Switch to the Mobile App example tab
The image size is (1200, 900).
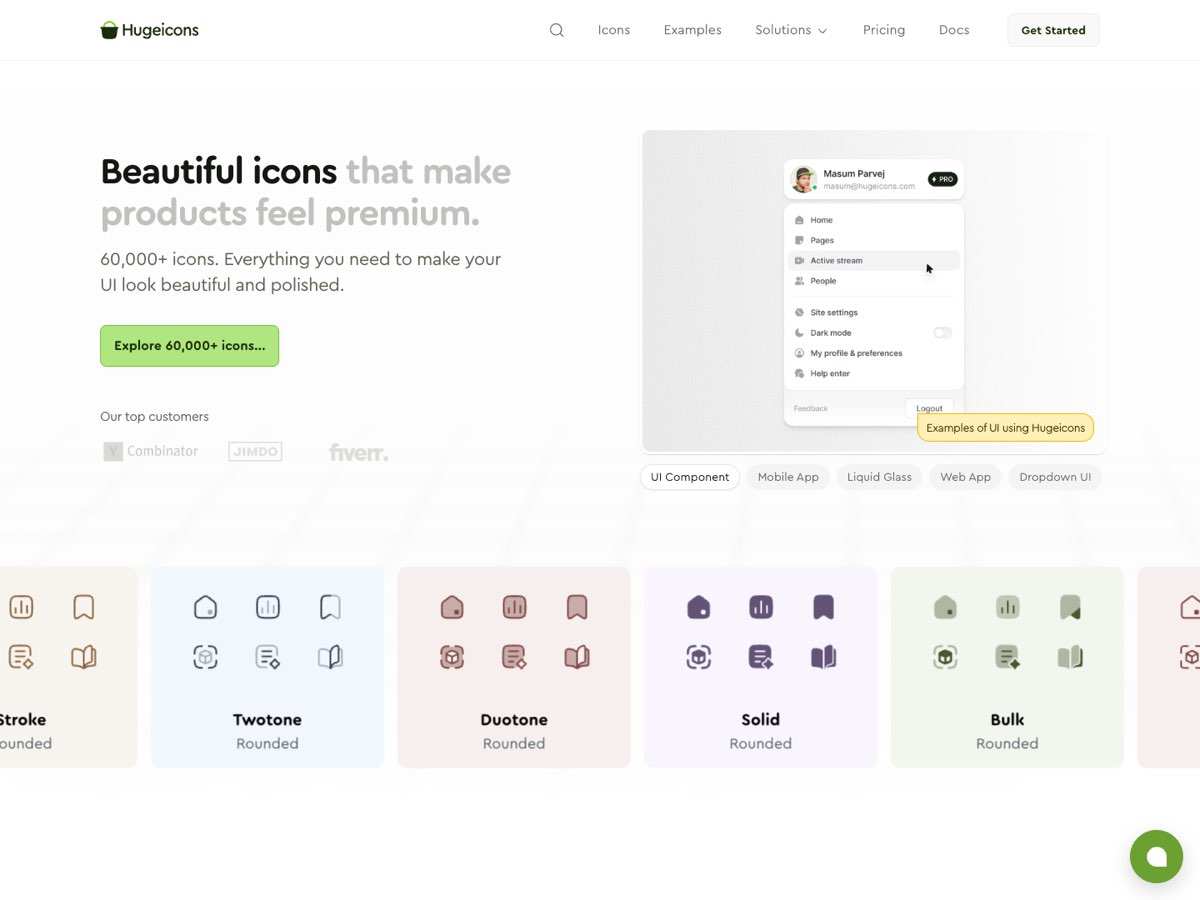tap(788, 477)
